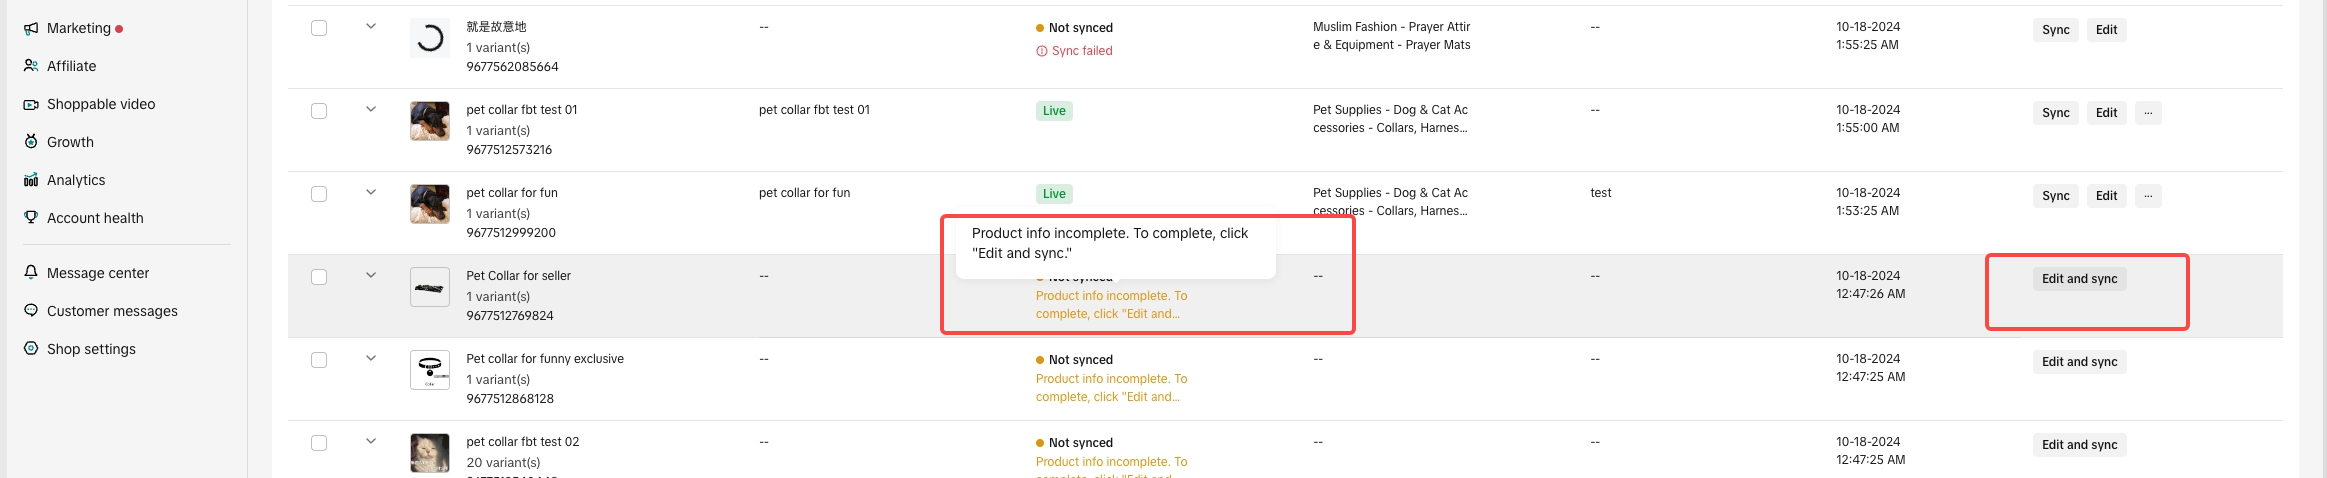
Task: Expand Pet collar for funny exclusive row
Action: (371, 358)
